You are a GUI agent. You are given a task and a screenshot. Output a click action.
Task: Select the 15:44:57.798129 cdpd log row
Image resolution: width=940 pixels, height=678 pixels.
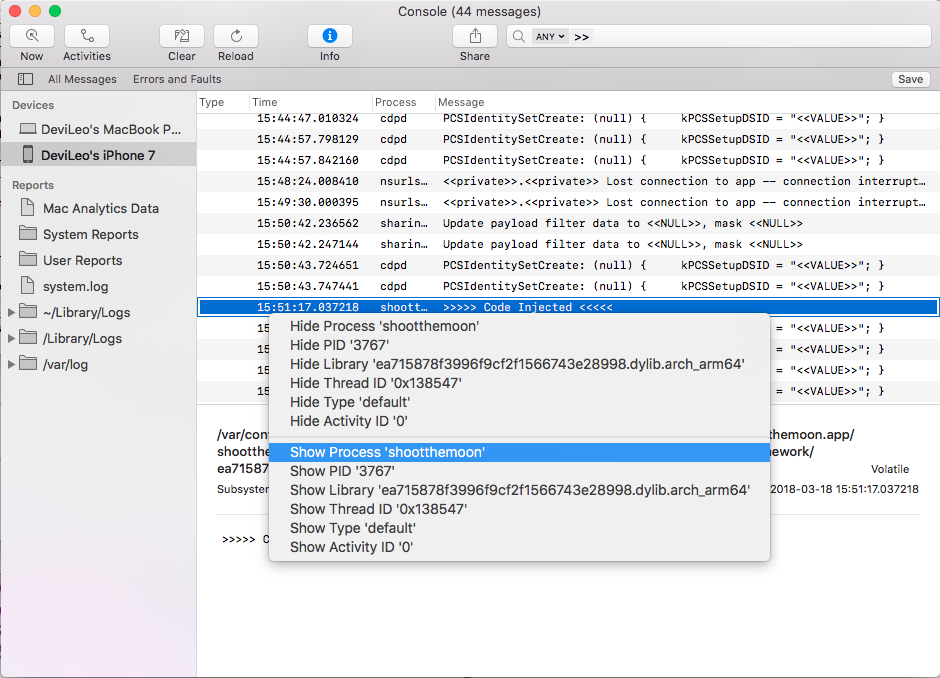pos(568,139)
